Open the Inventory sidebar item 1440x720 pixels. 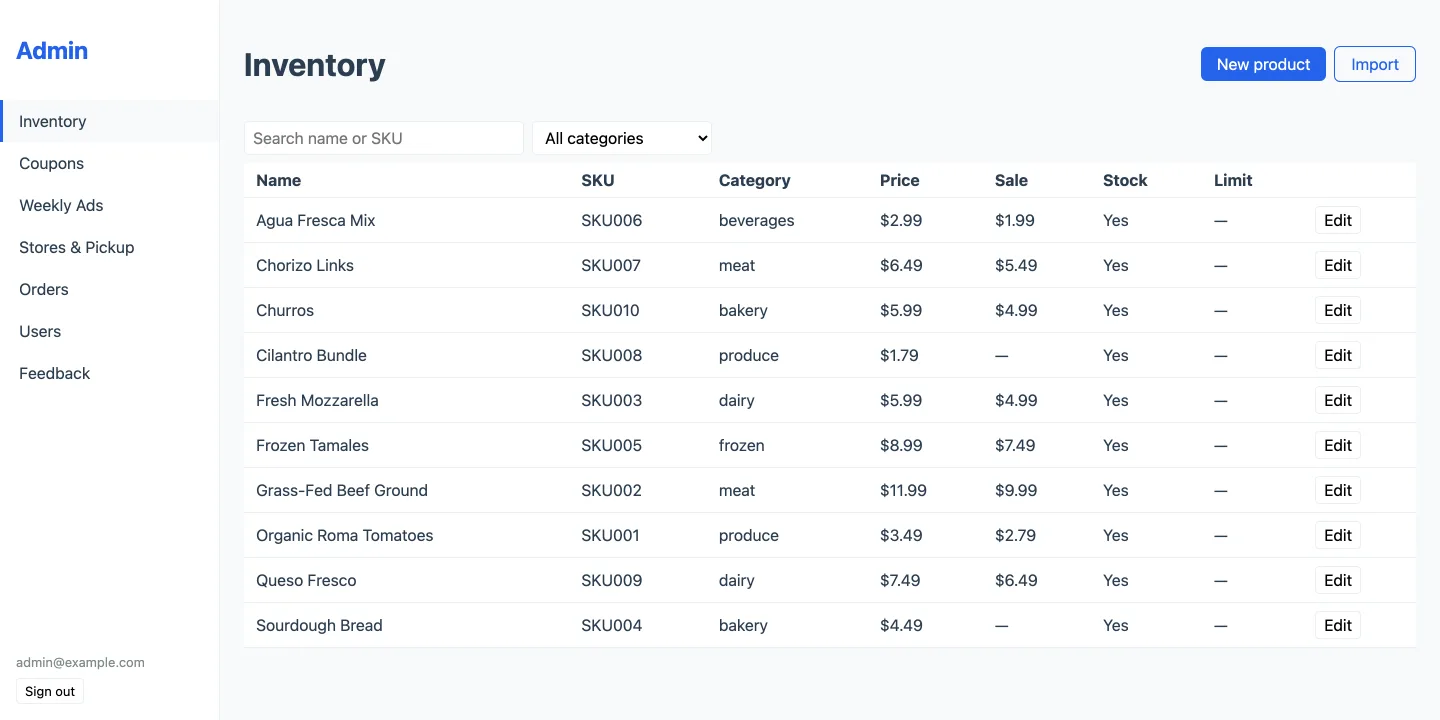(110, 121)
